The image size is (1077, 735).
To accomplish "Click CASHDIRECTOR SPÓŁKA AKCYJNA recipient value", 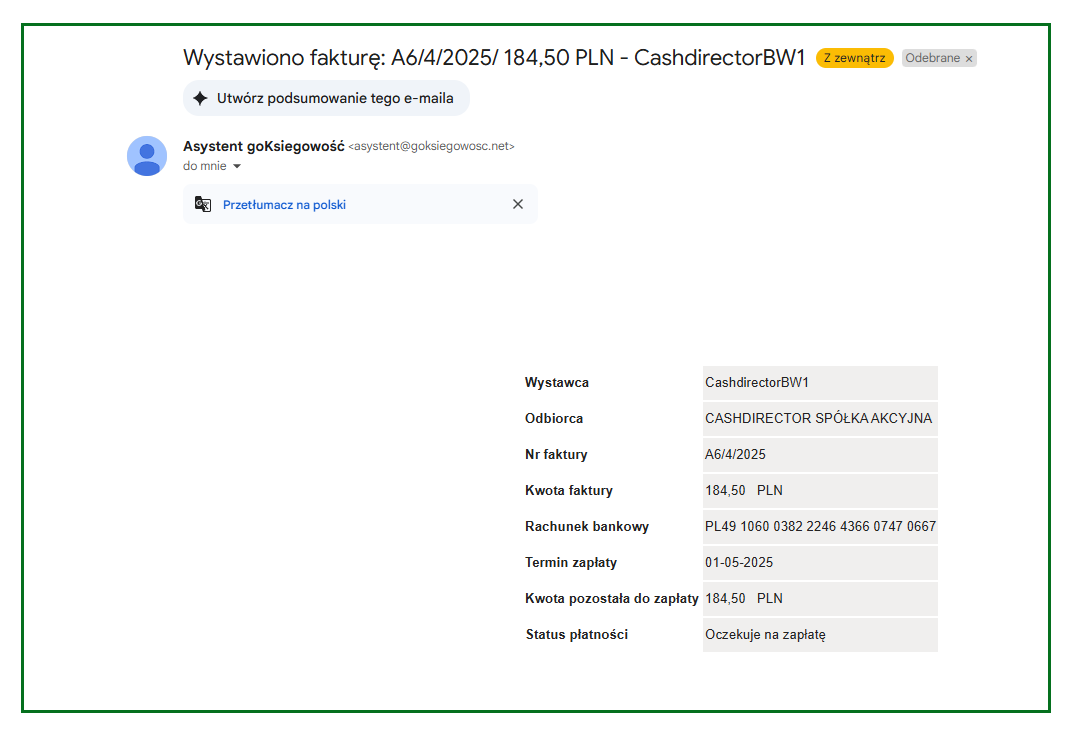I will pyautogui.click(x=819, y=418).
